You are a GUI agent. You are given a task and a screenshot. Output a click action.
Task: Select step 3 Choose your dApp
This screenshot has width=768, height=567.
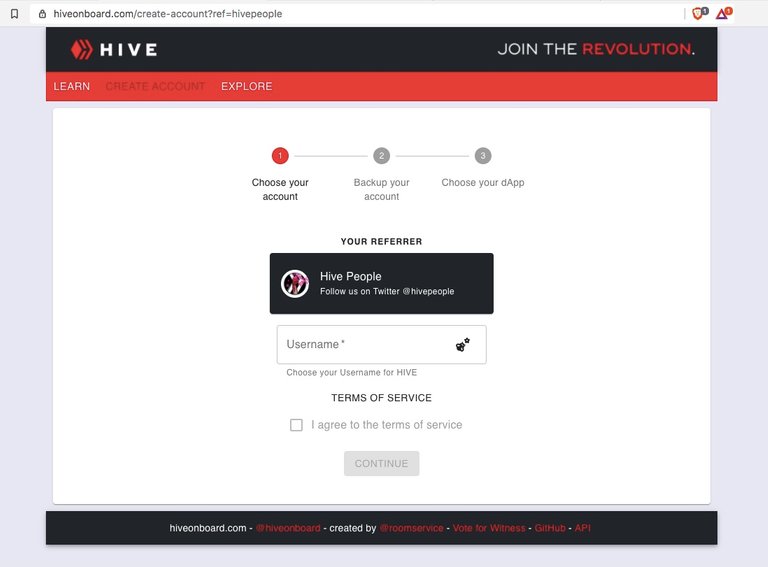click(x=483, y=168)
